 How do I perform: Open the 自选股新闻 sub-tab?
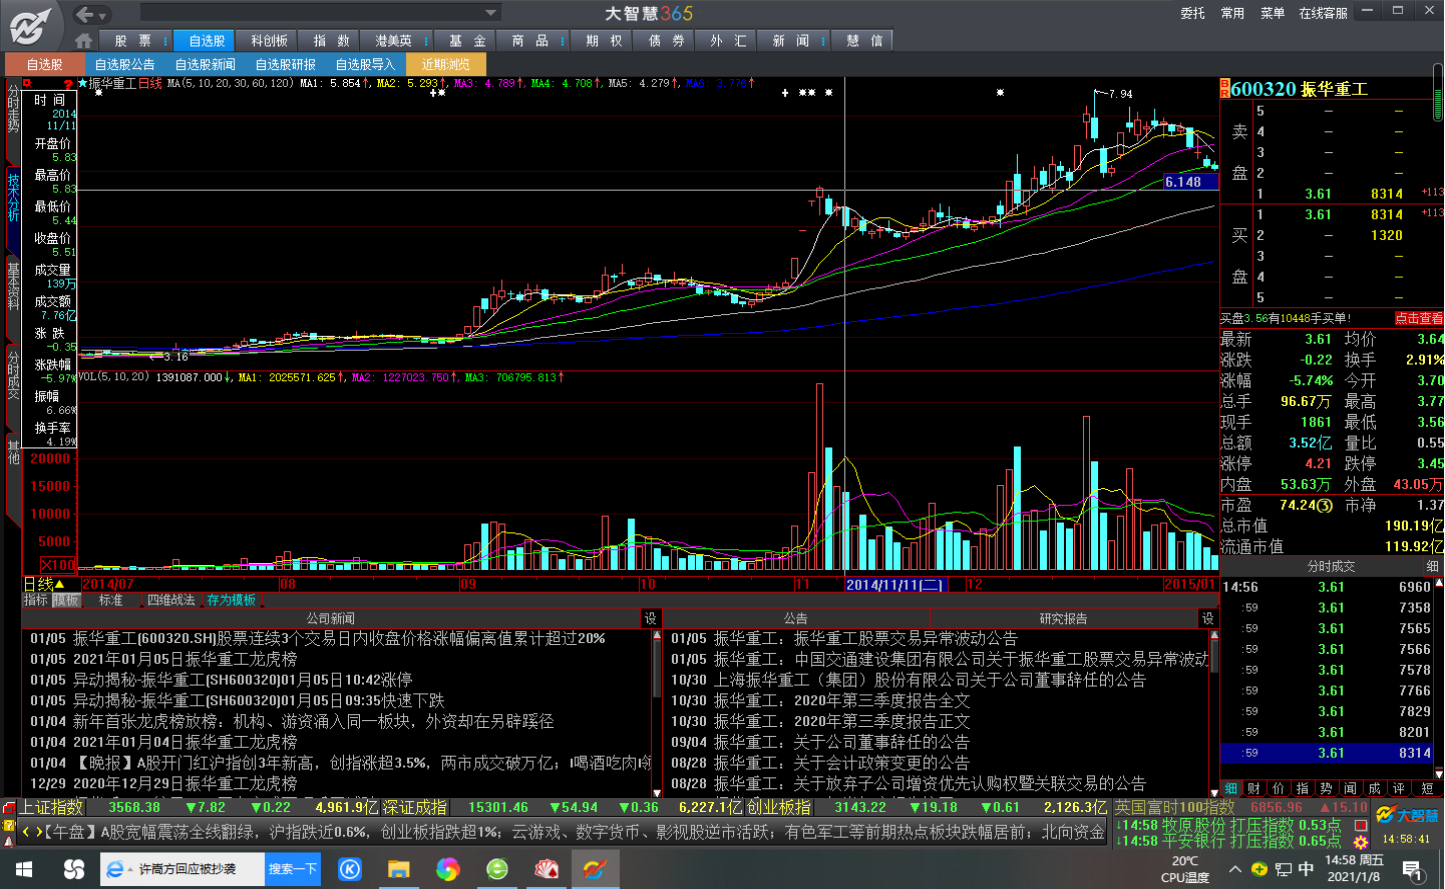[205, 64]
